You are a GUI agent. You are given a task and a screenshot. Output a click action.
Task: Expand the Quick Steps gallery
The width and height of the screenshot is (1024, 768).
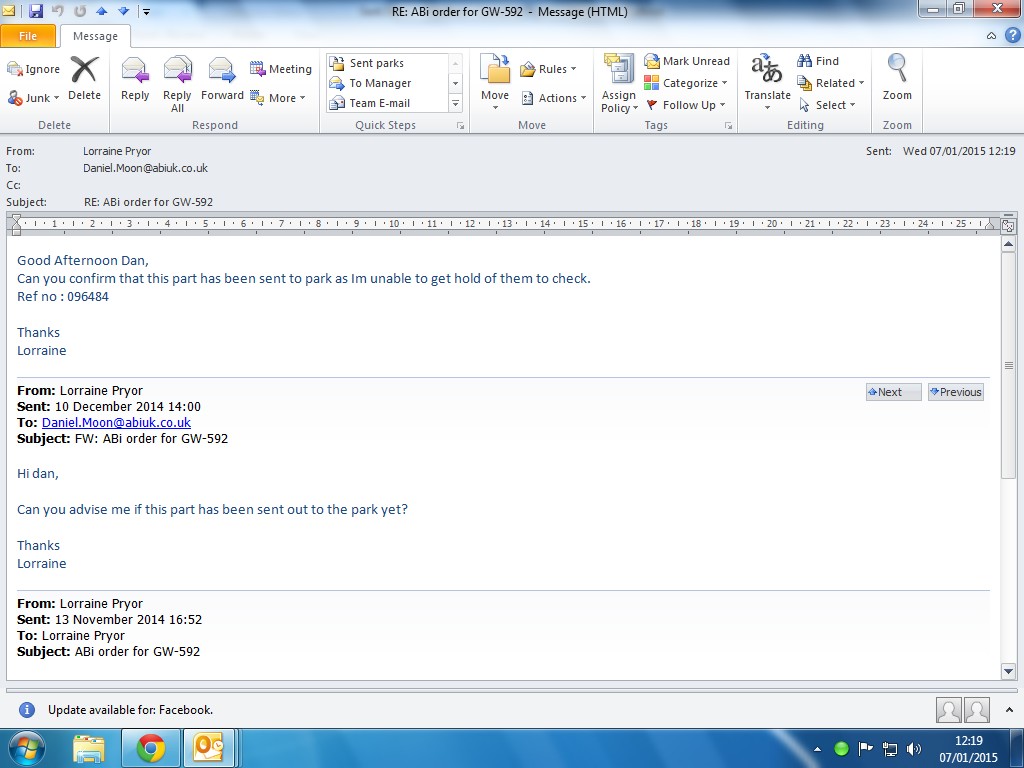(x=456, y=103)
